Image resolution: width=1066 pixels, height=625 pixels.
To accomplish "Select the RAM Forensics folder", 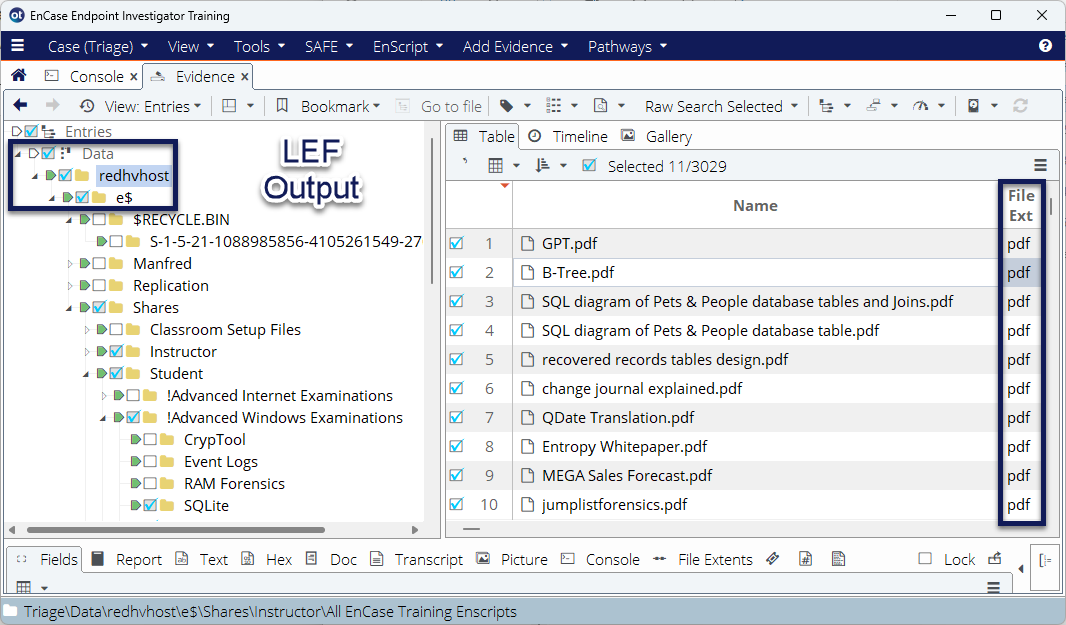I will point(234,484).
